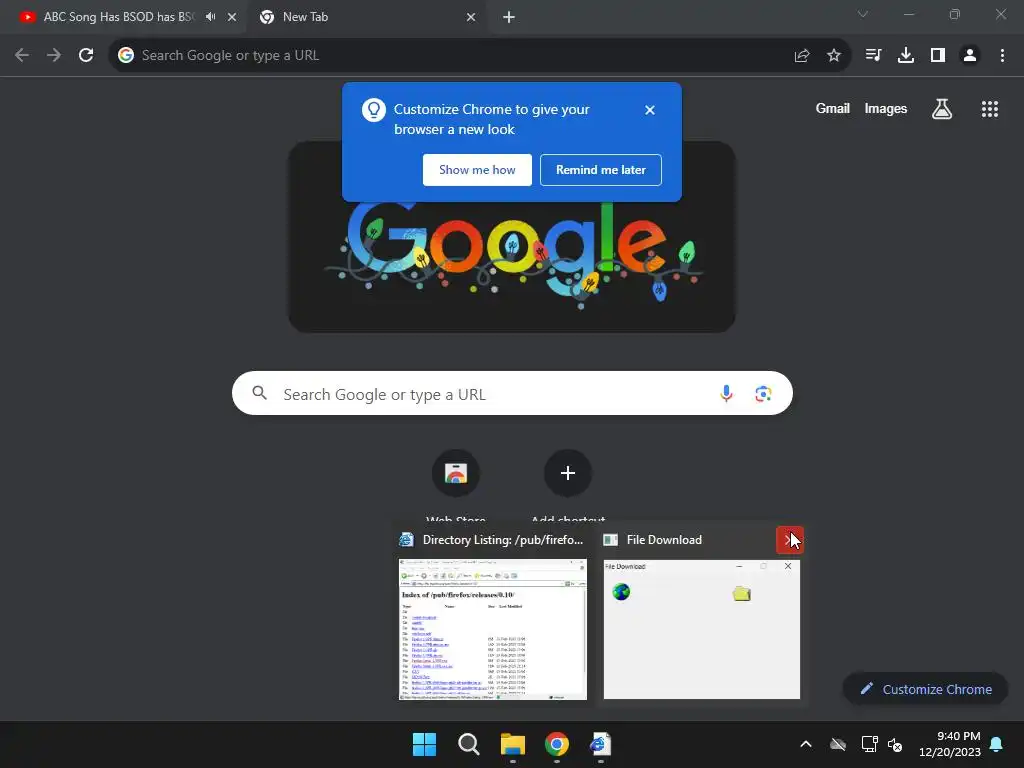Click the muted volume tray icon
The height and width of the screenshot is (768, 1024).
(895, 744)
